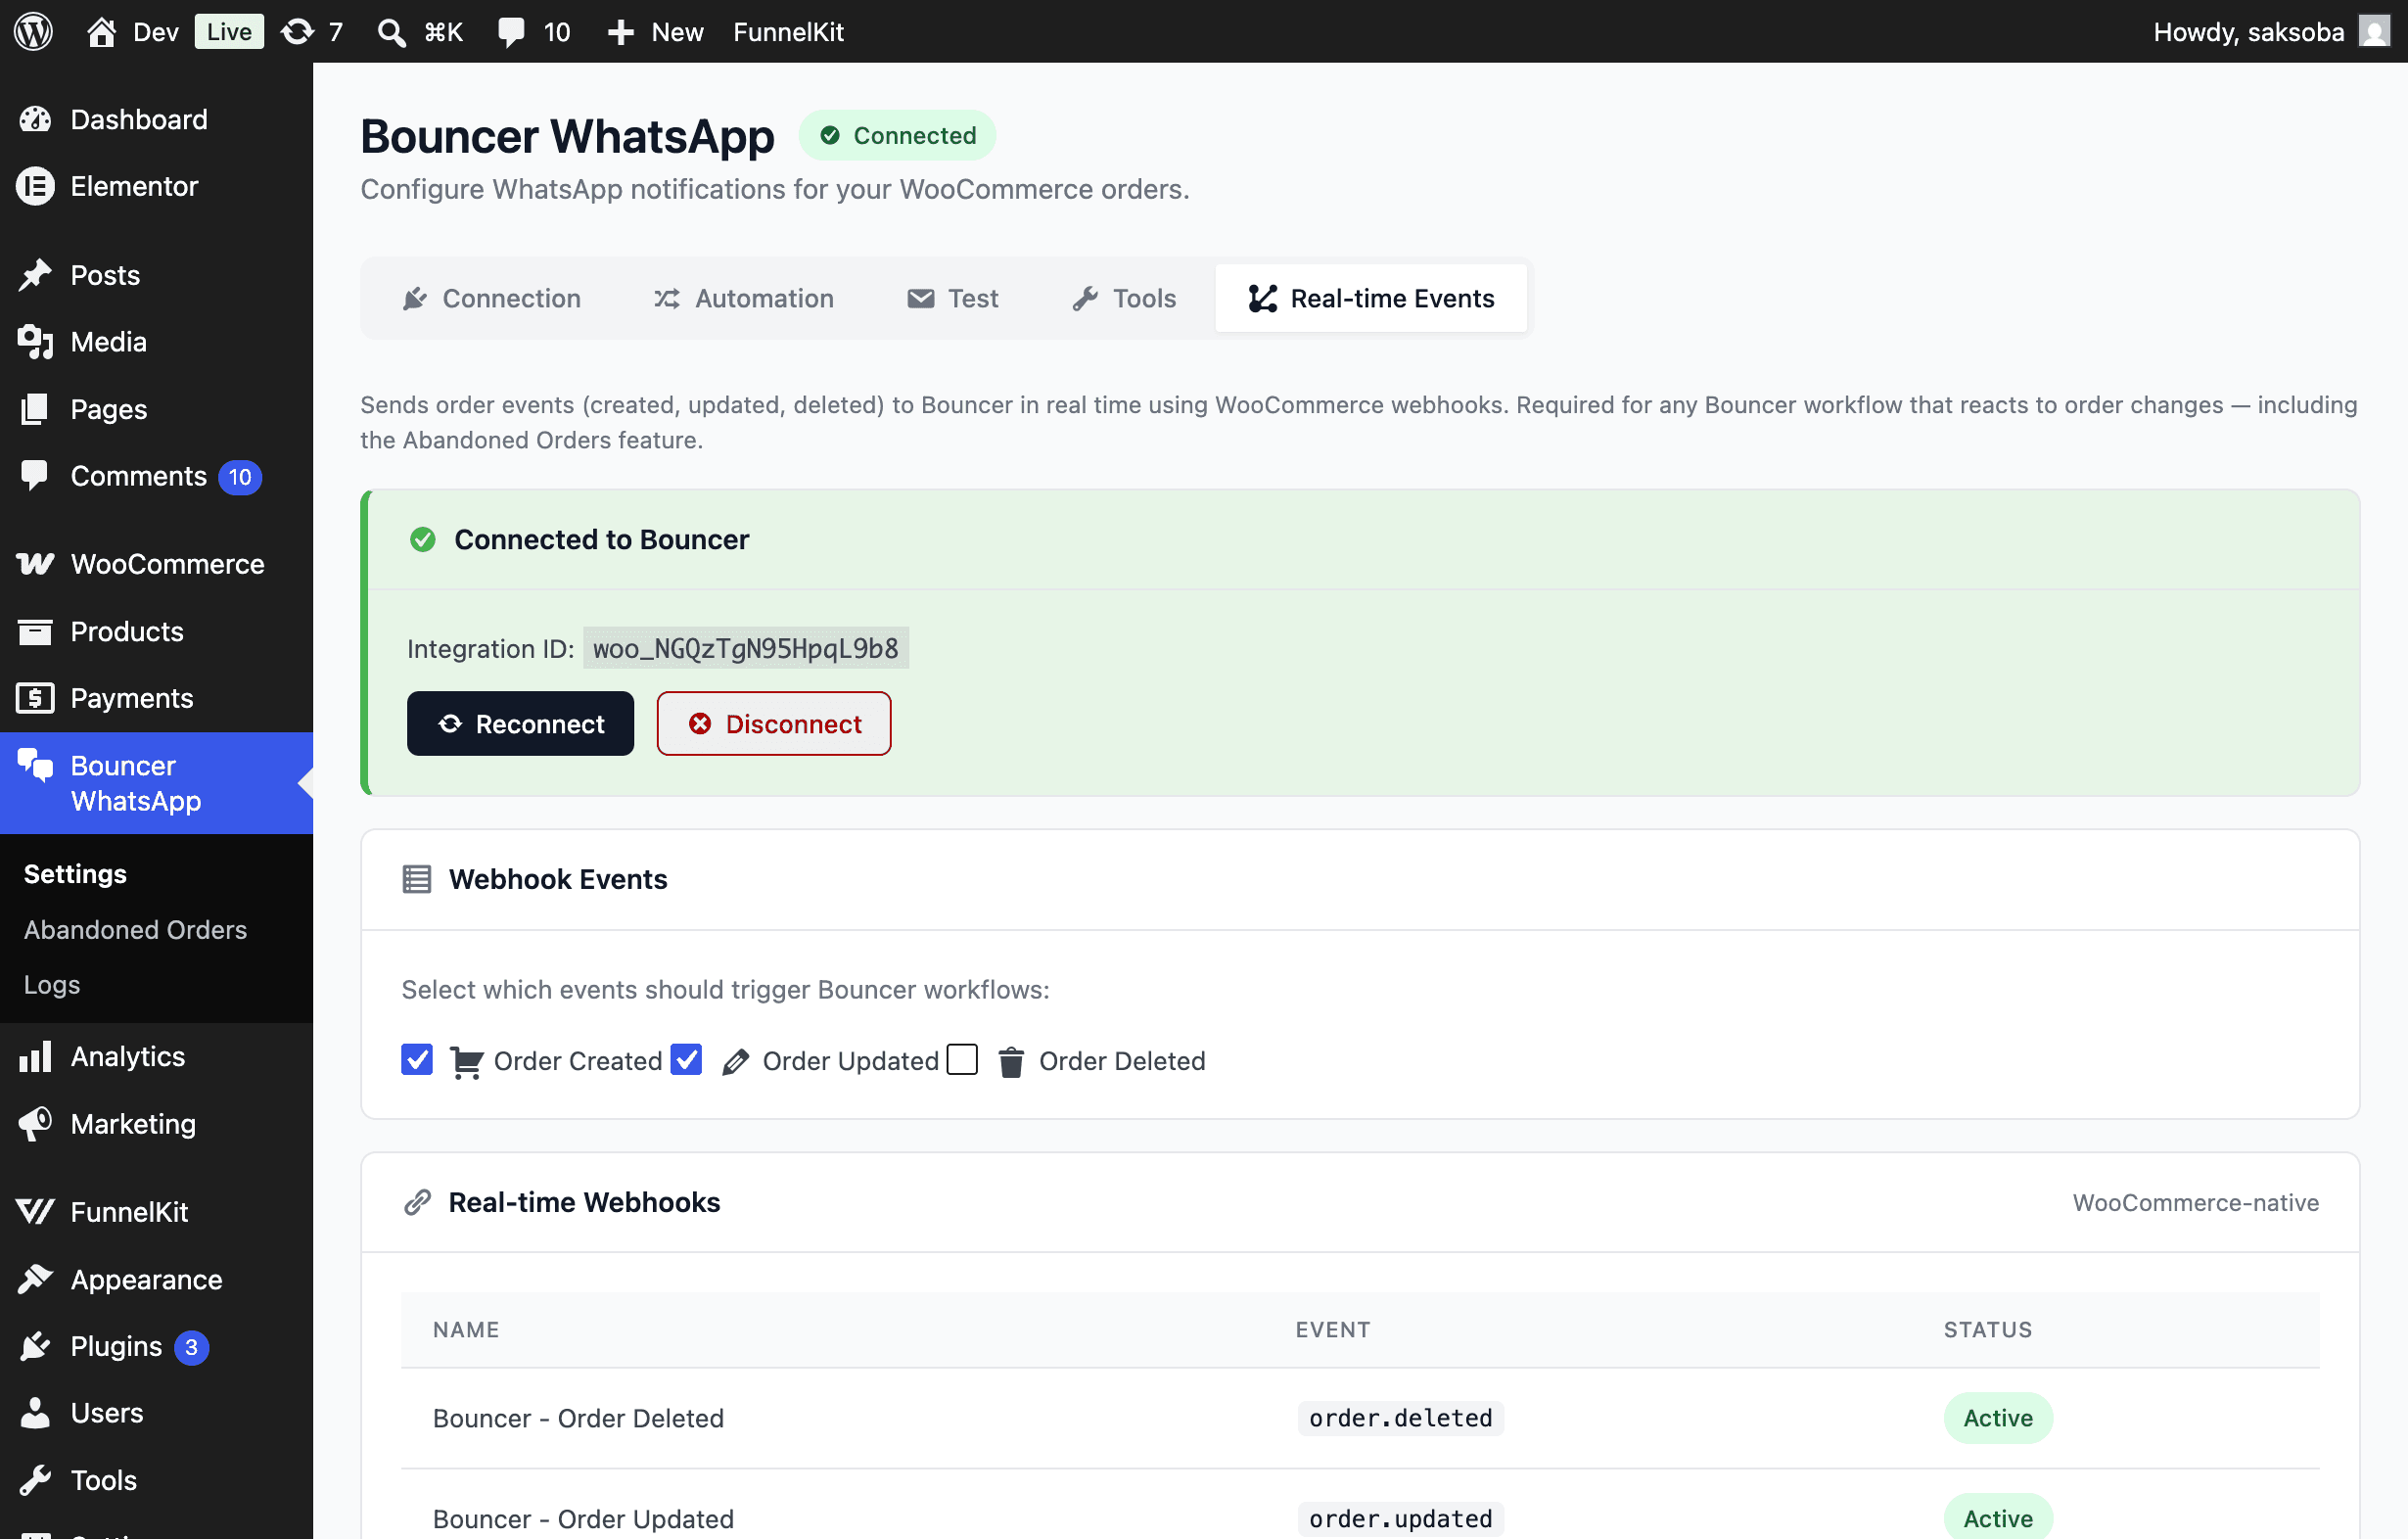Click the Reconnect button
This screenshot has width=2408, height=1539.
520,724
